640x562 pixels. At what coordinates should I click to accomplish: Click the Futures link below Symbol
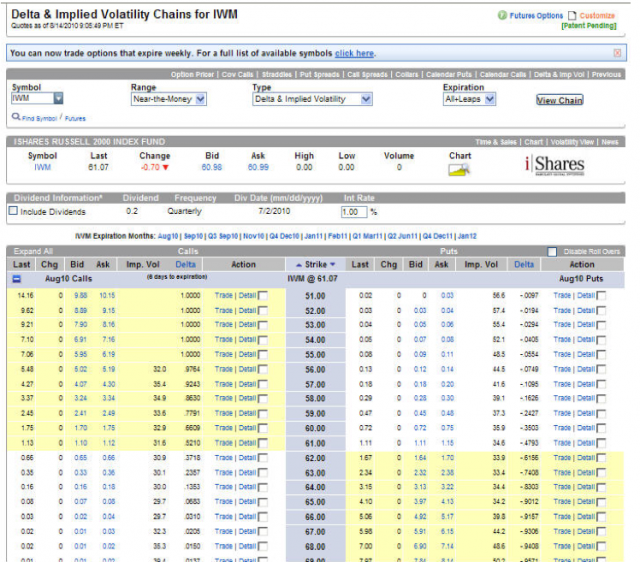75,119
